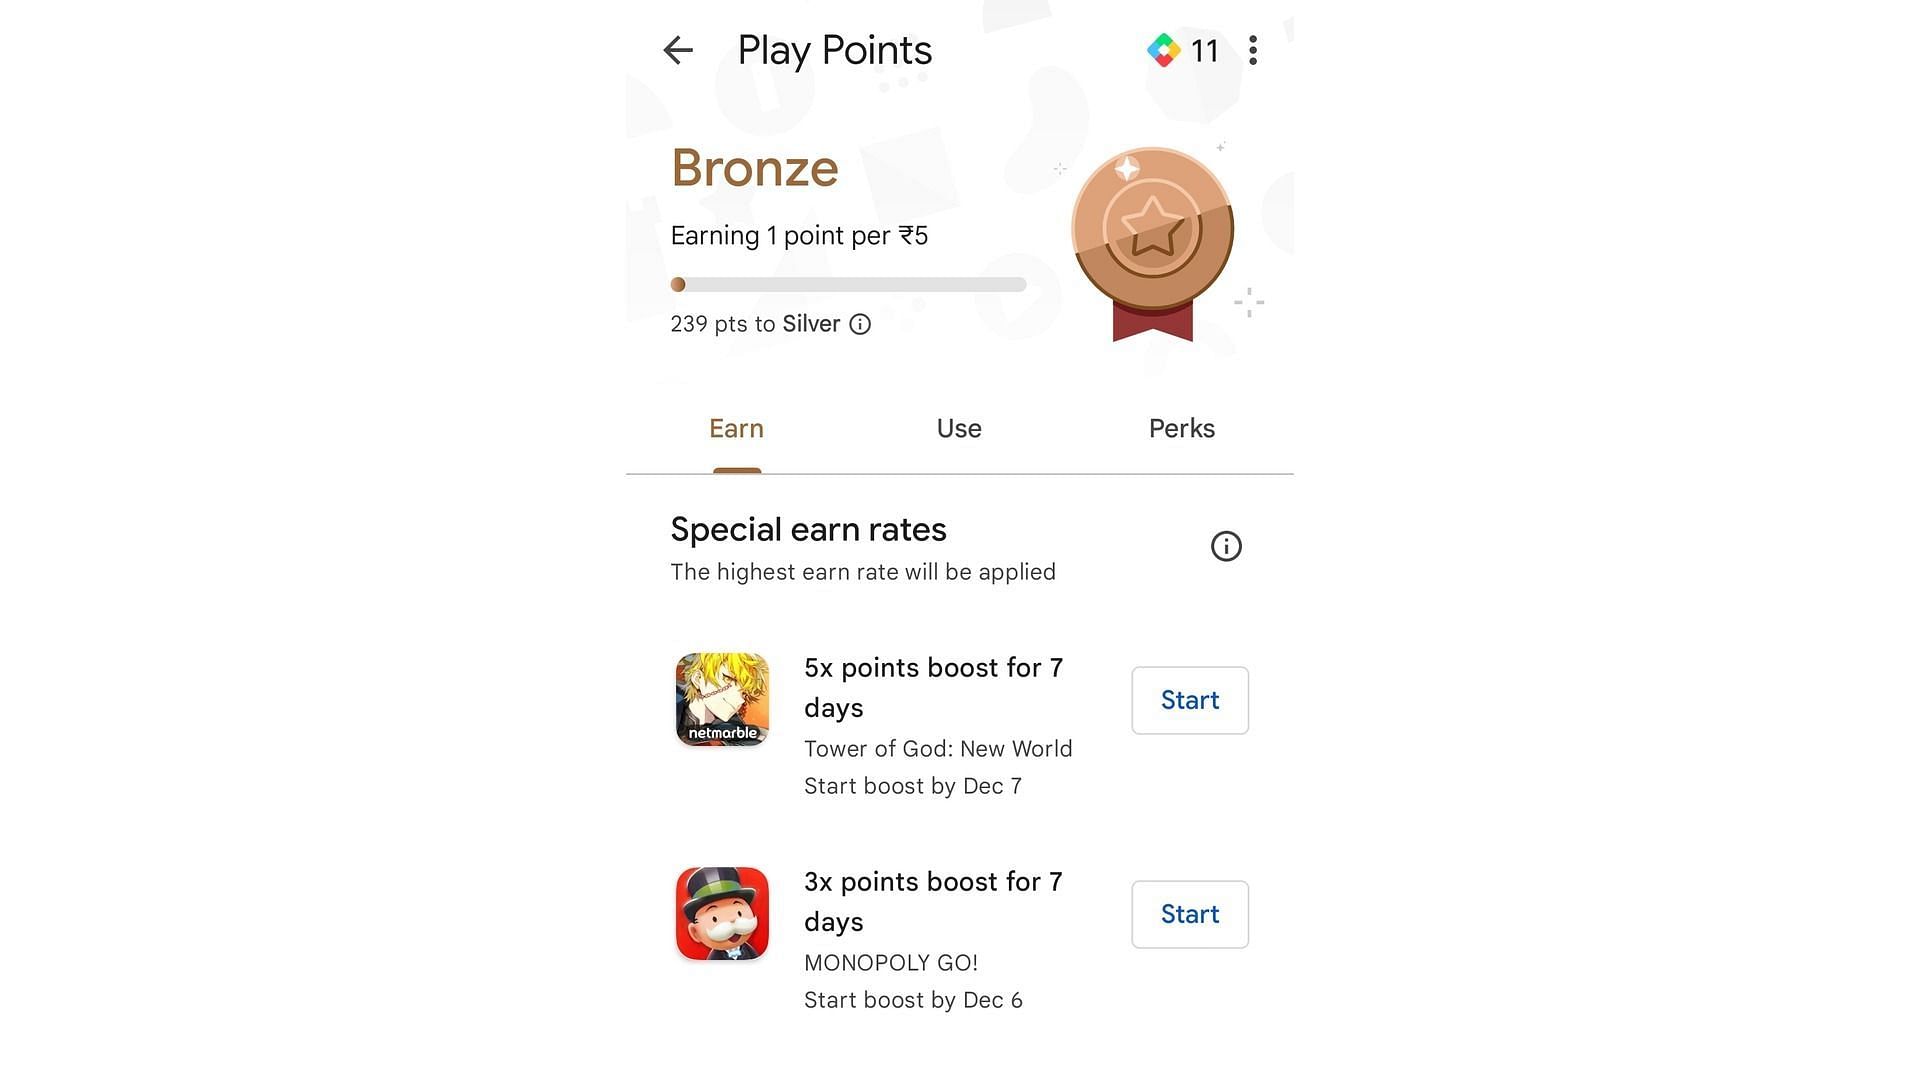Image resolution: width=1920 pixels, height=1080 pixels.
Task: Click the progress bar toward Silver level
Action: pos(849,284)
